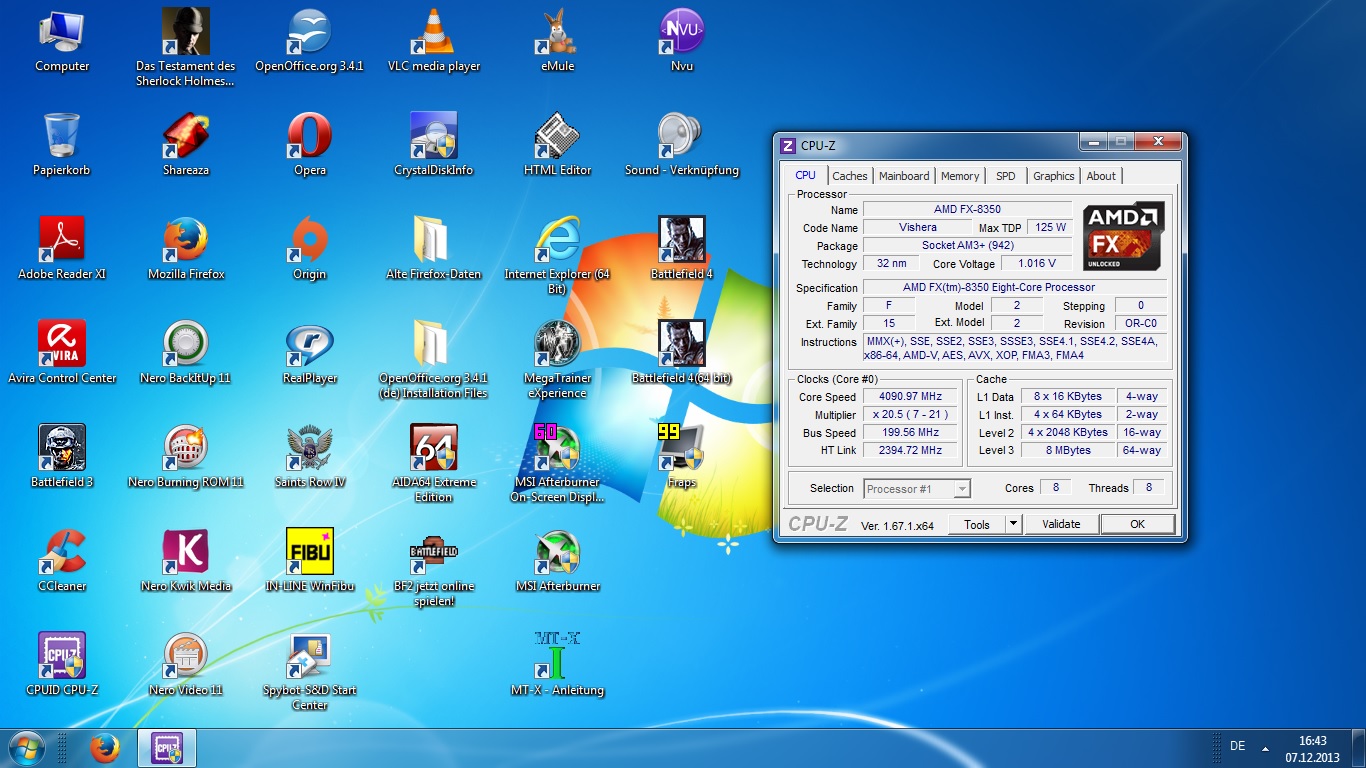Launch the Battlefield 3 shortcut
This screenshot has width=1366, height=768.
pyautogui.click(x=62, y=449)
